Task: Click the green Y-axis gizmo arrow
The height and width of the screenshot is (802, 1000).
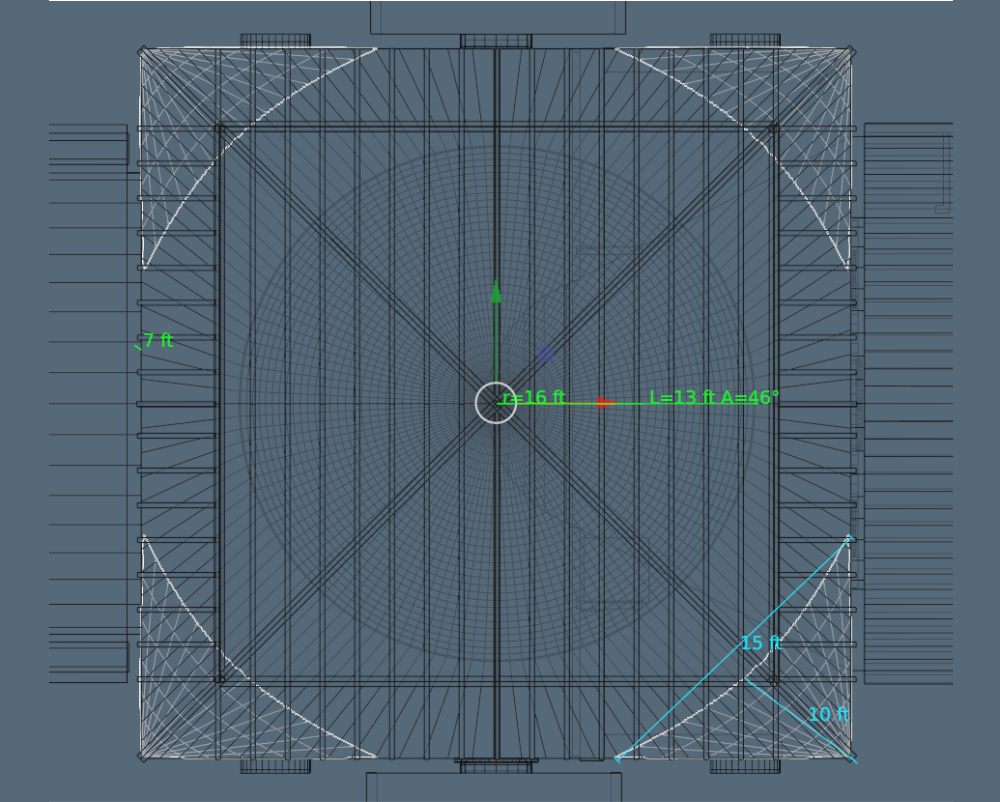Action: tap(496, 293)
